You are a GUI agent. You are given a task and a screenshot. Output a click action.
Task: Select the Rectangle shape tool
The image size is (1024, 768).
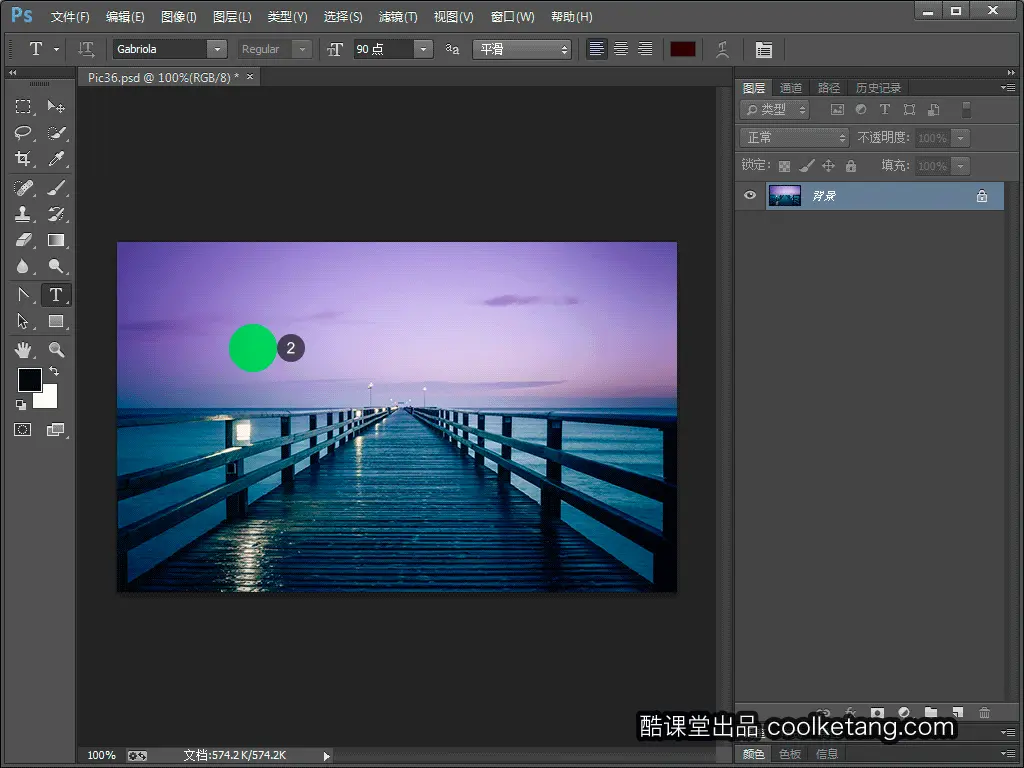56,321
